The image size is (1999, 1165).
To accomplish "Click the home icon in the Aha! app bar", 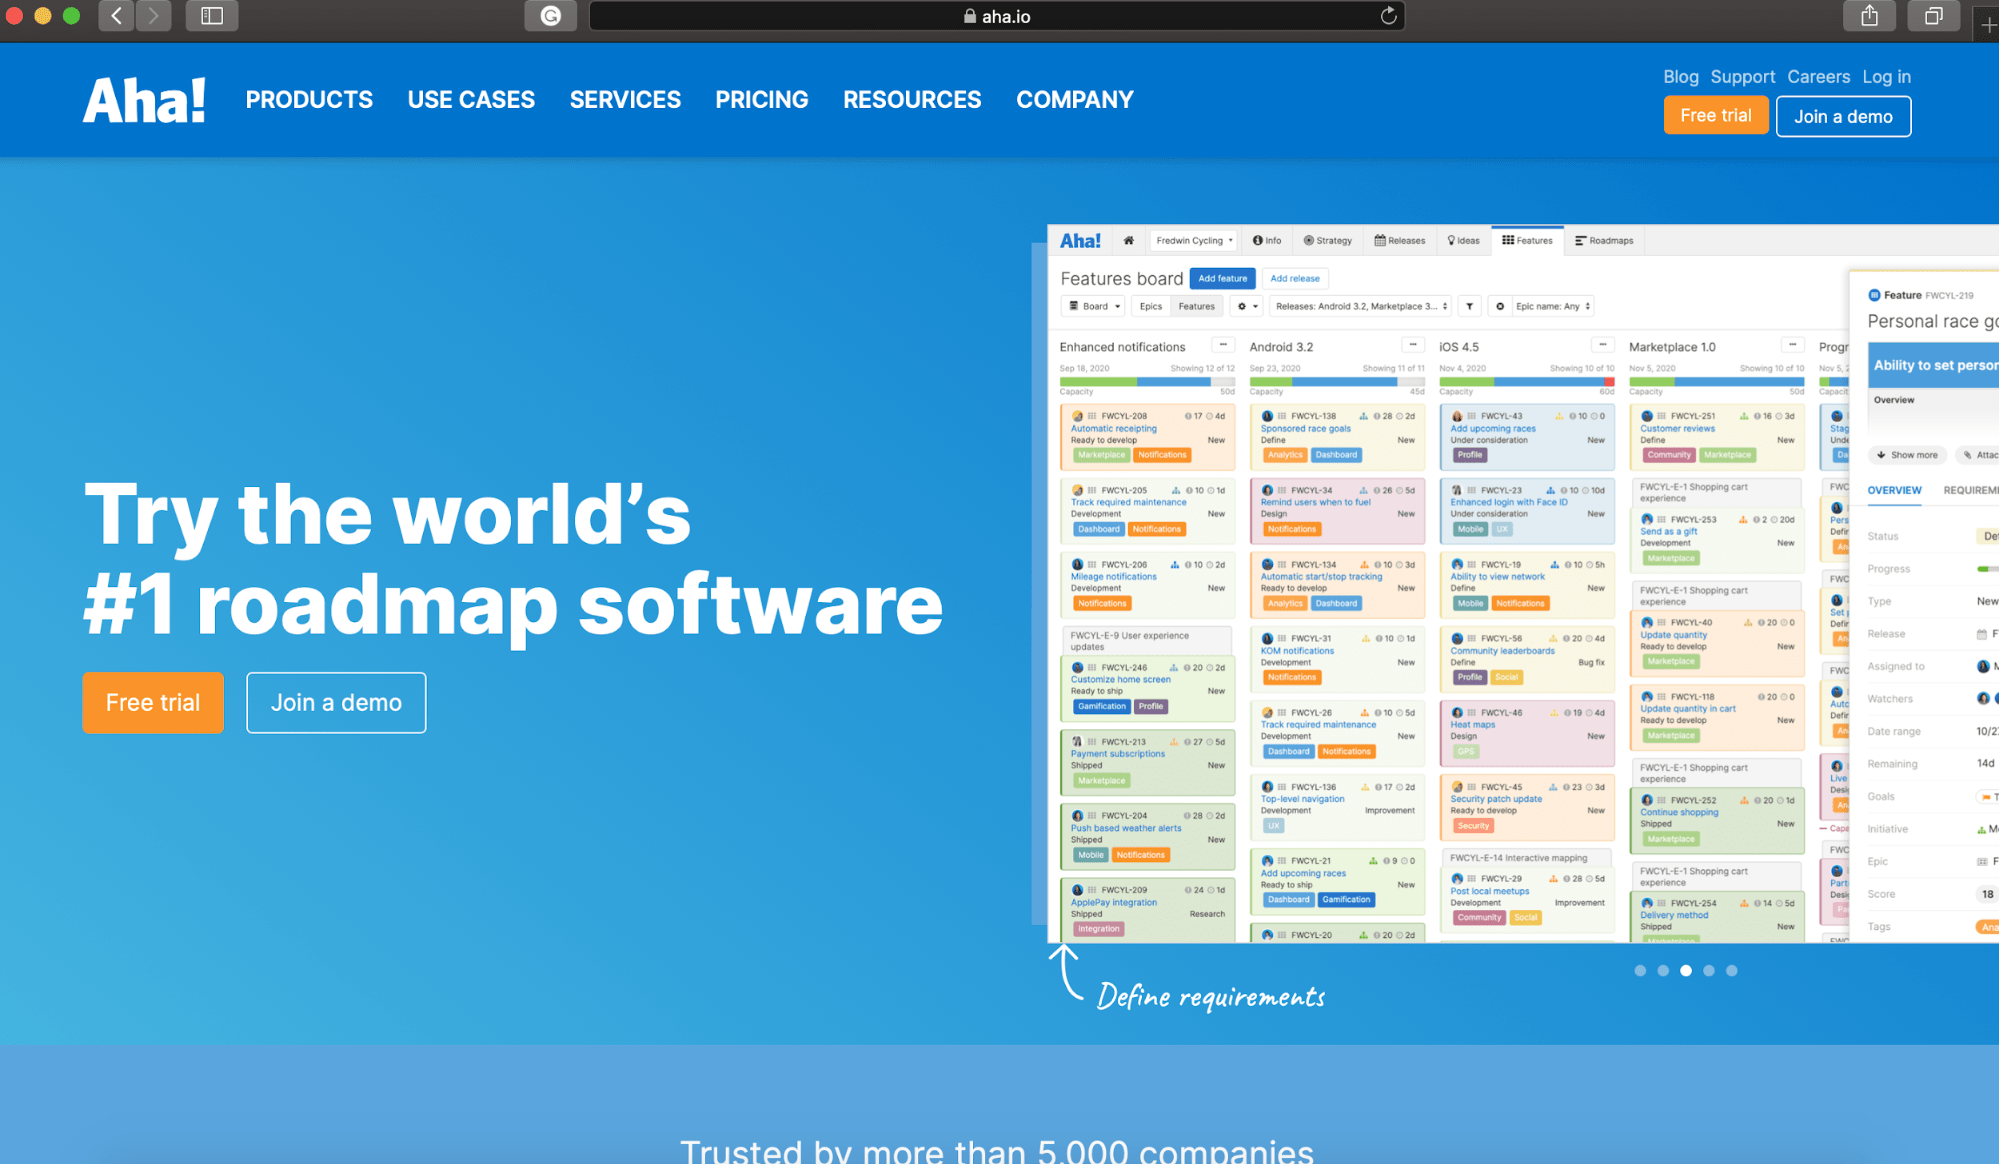I will (1129, 241).
